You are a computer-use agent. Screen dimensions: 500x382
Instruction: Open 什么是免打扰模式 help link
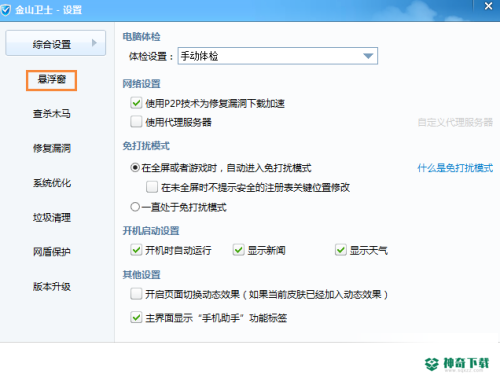pyautogui.click(x=455, y=168)
